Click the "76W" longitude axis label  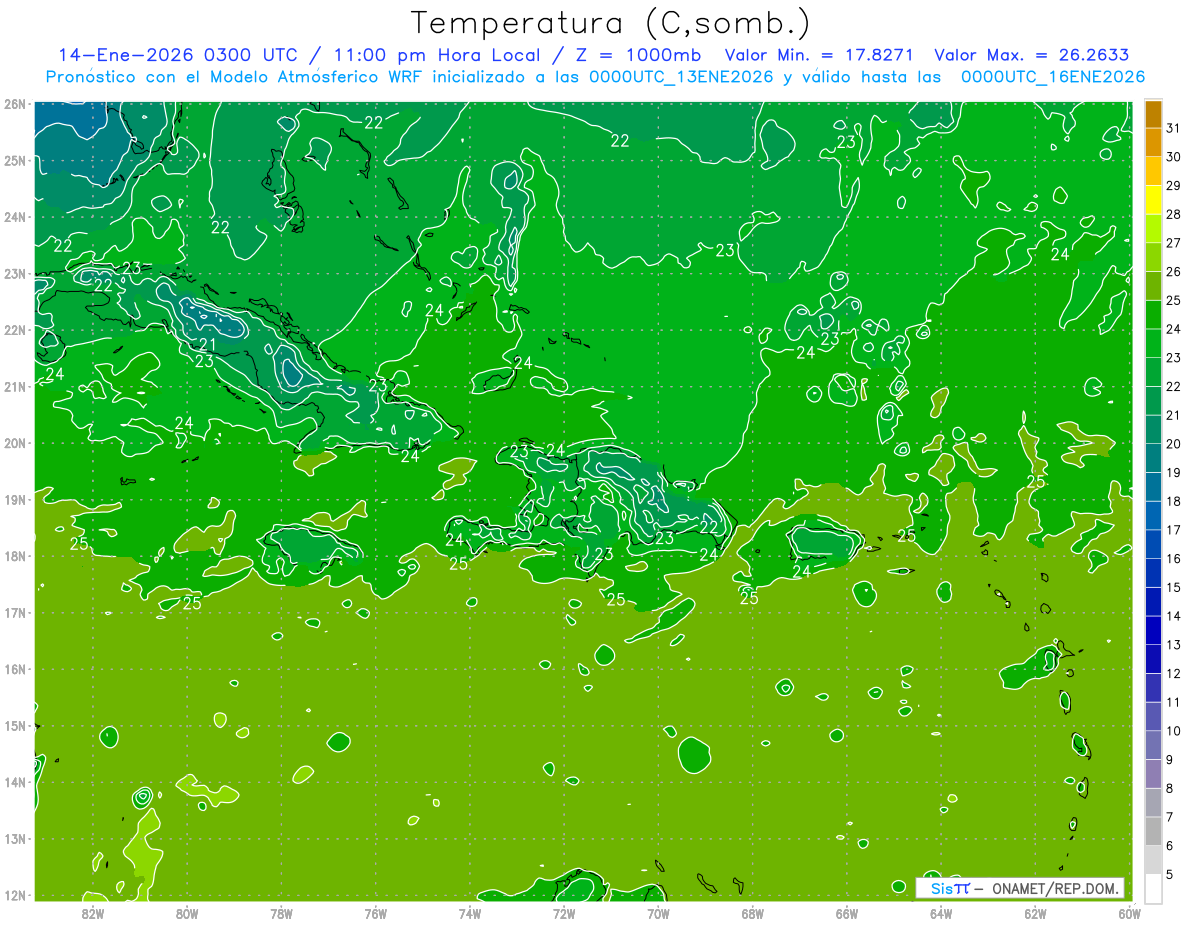coord(376,913)
